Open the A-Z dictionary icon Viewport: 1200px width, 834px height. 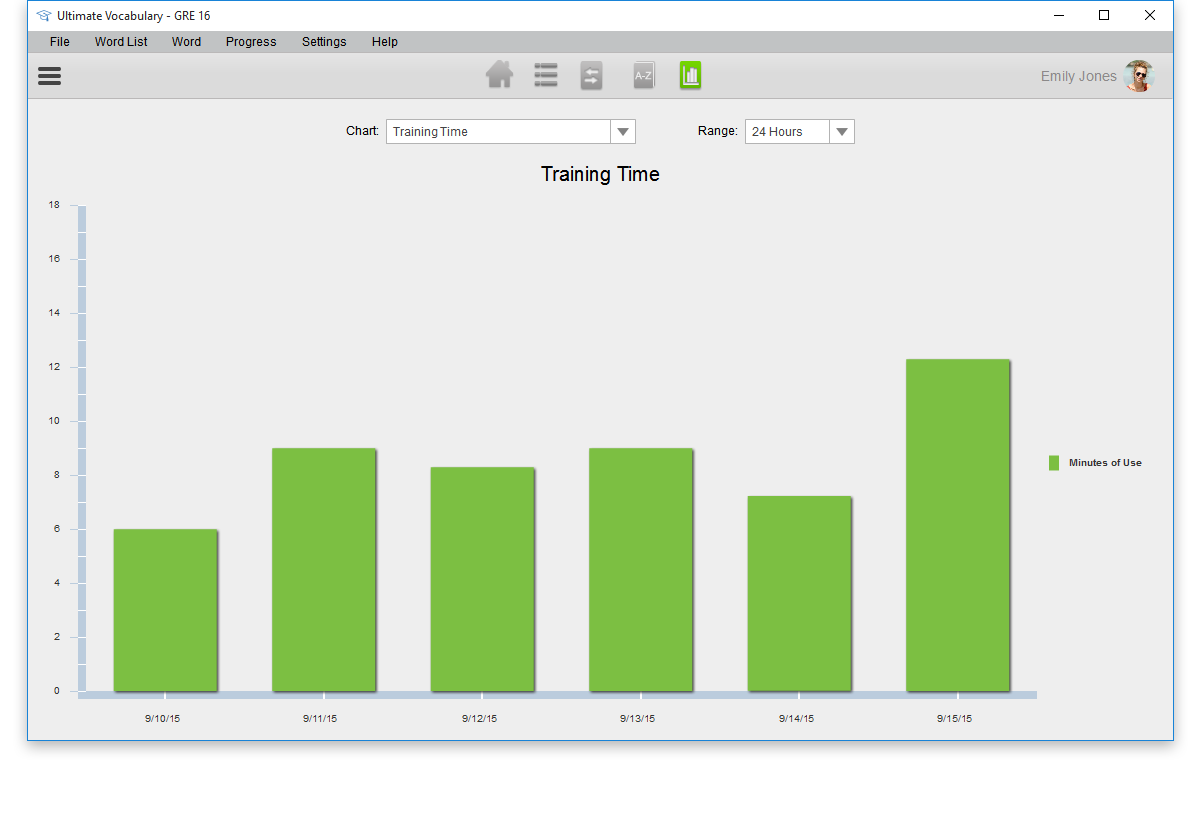coord(643,76)
